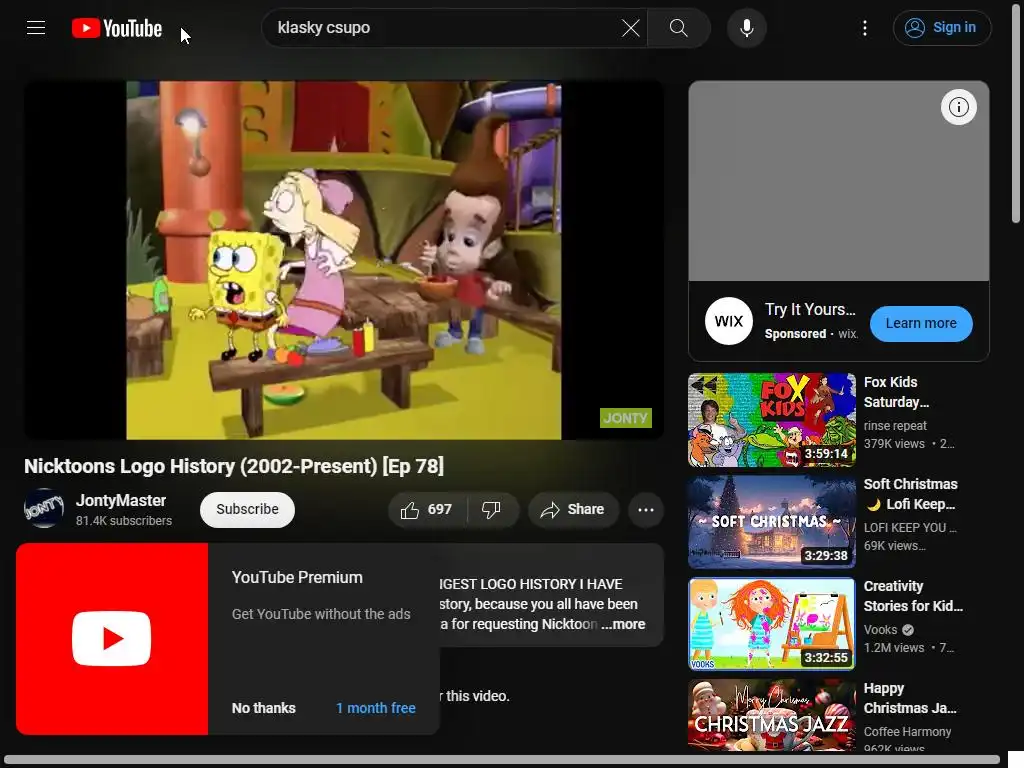The image size is (1024, 768).
Task: Open the Soft Christmas Lofi Keep... title
Action: pos(910,494)
